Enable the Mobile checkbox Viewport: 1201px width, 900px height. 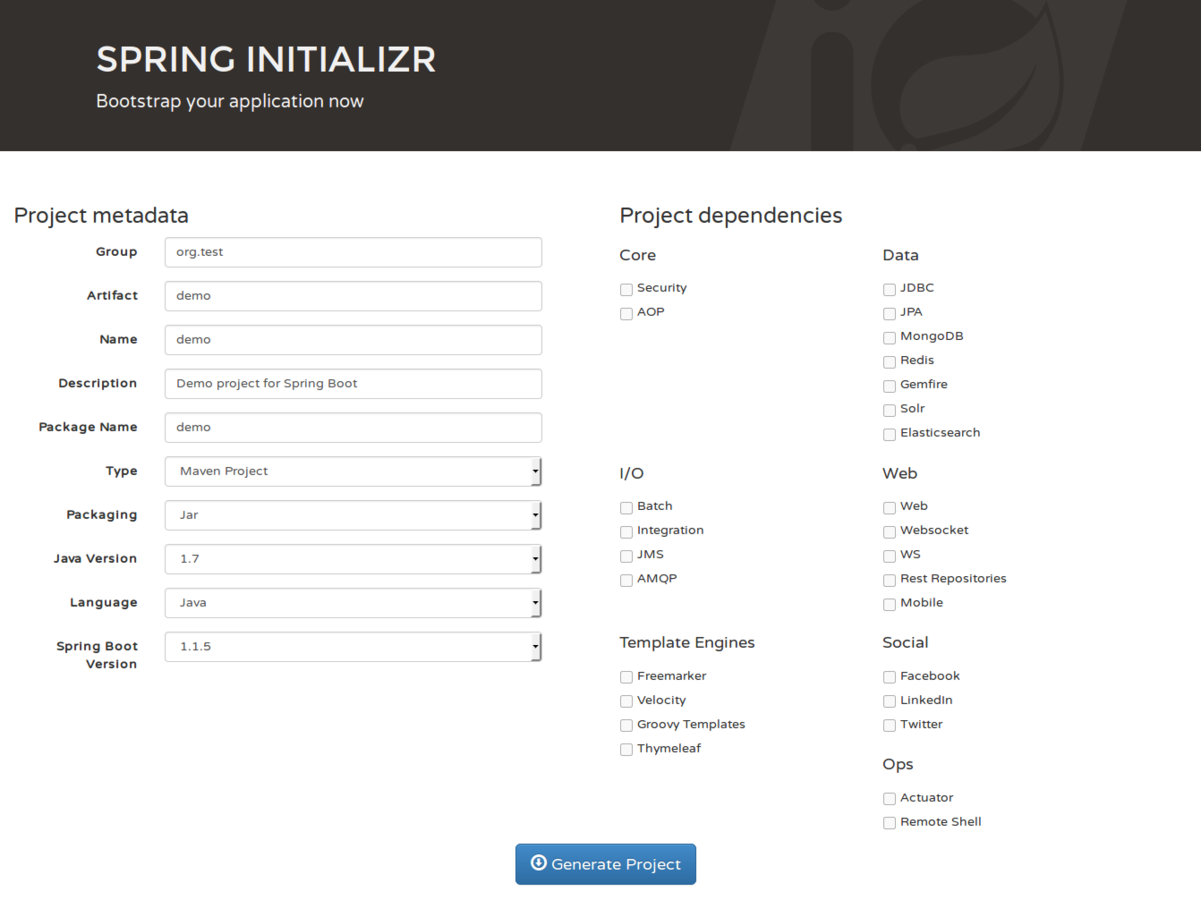coord(889,604)
